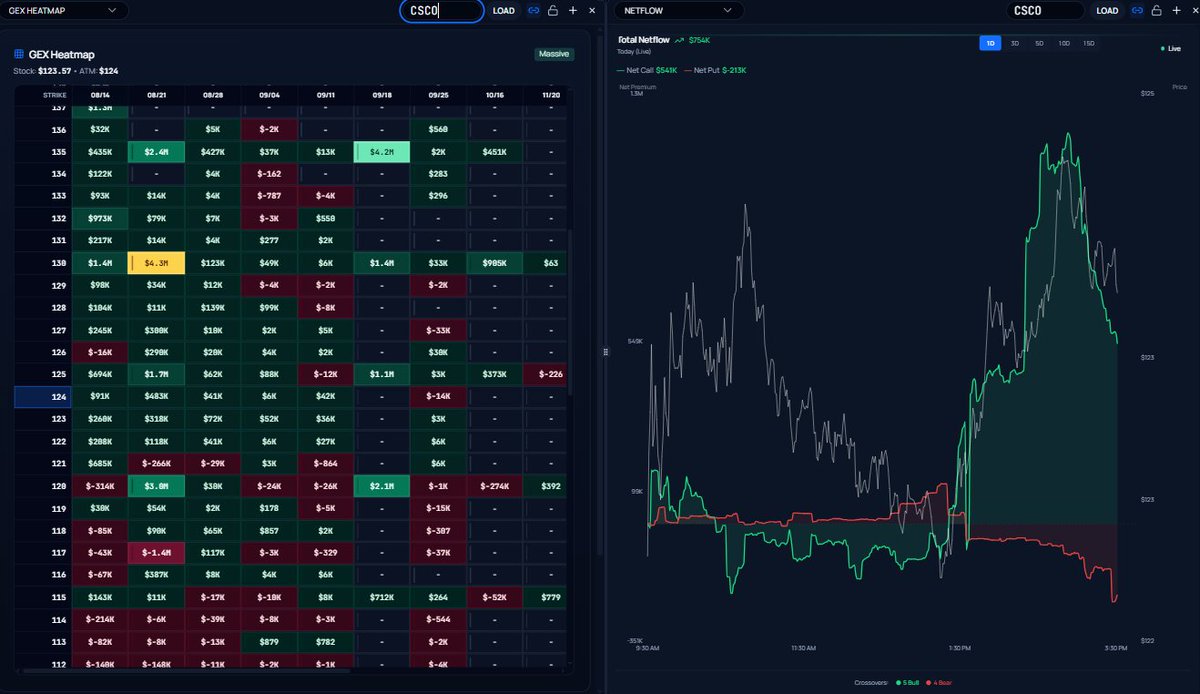The image size is (1200, 694).
Task: Click the trend arrow icon beside Total Netflow
Action: coord(680,40)
